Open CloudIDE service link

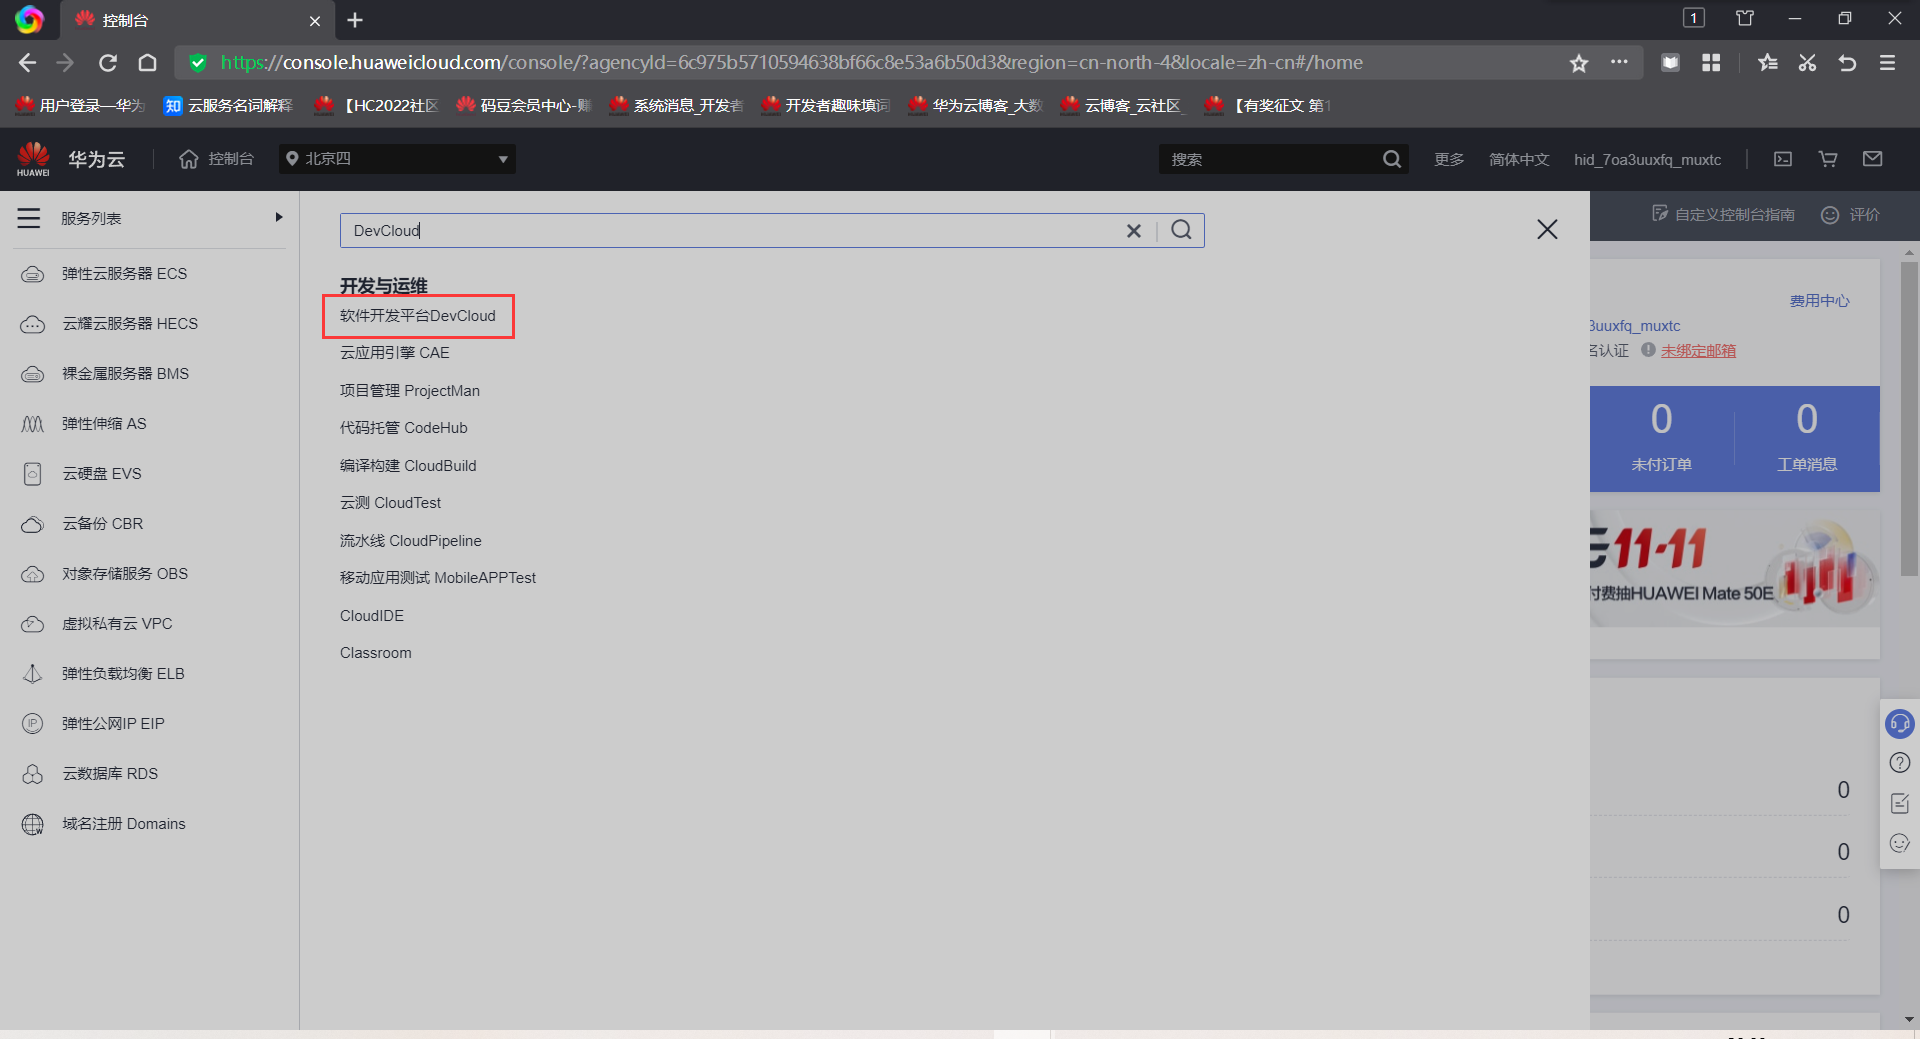pyautogui.click(x=372, y=616)
